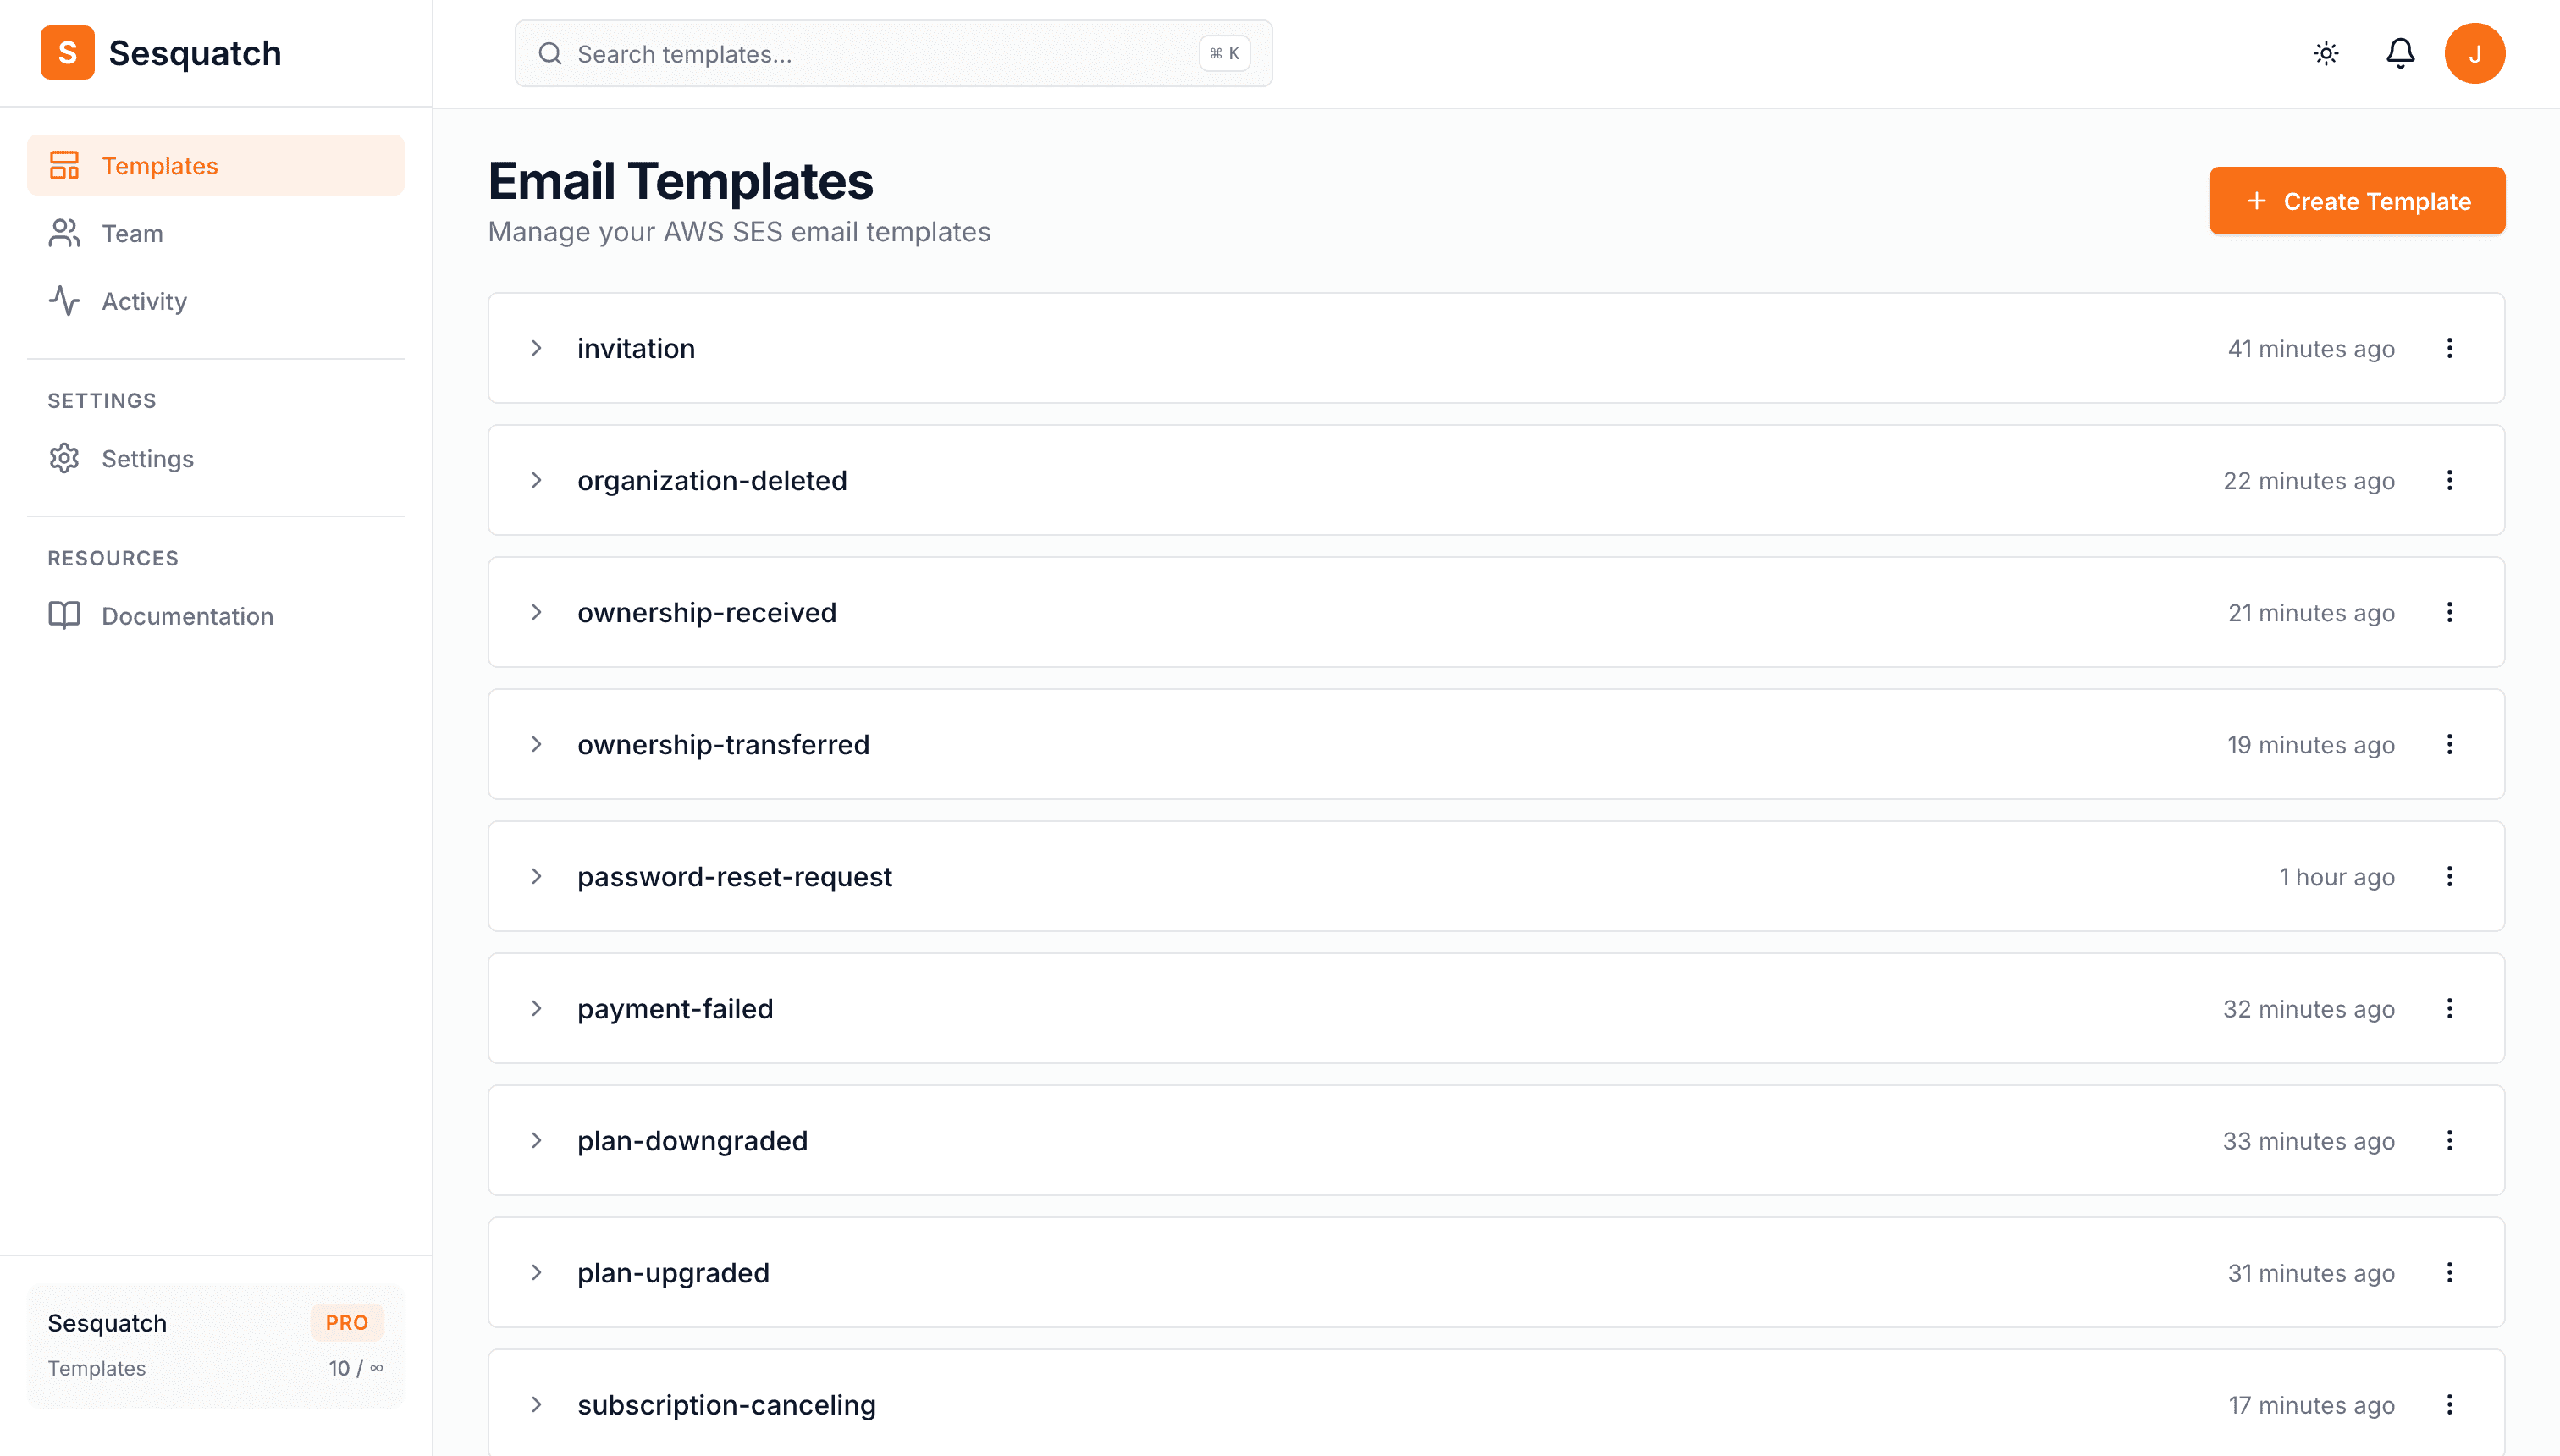Click the J profile avatar
The height and width of the screenshot is (1456, 2560).
(x=2477, y=53)
